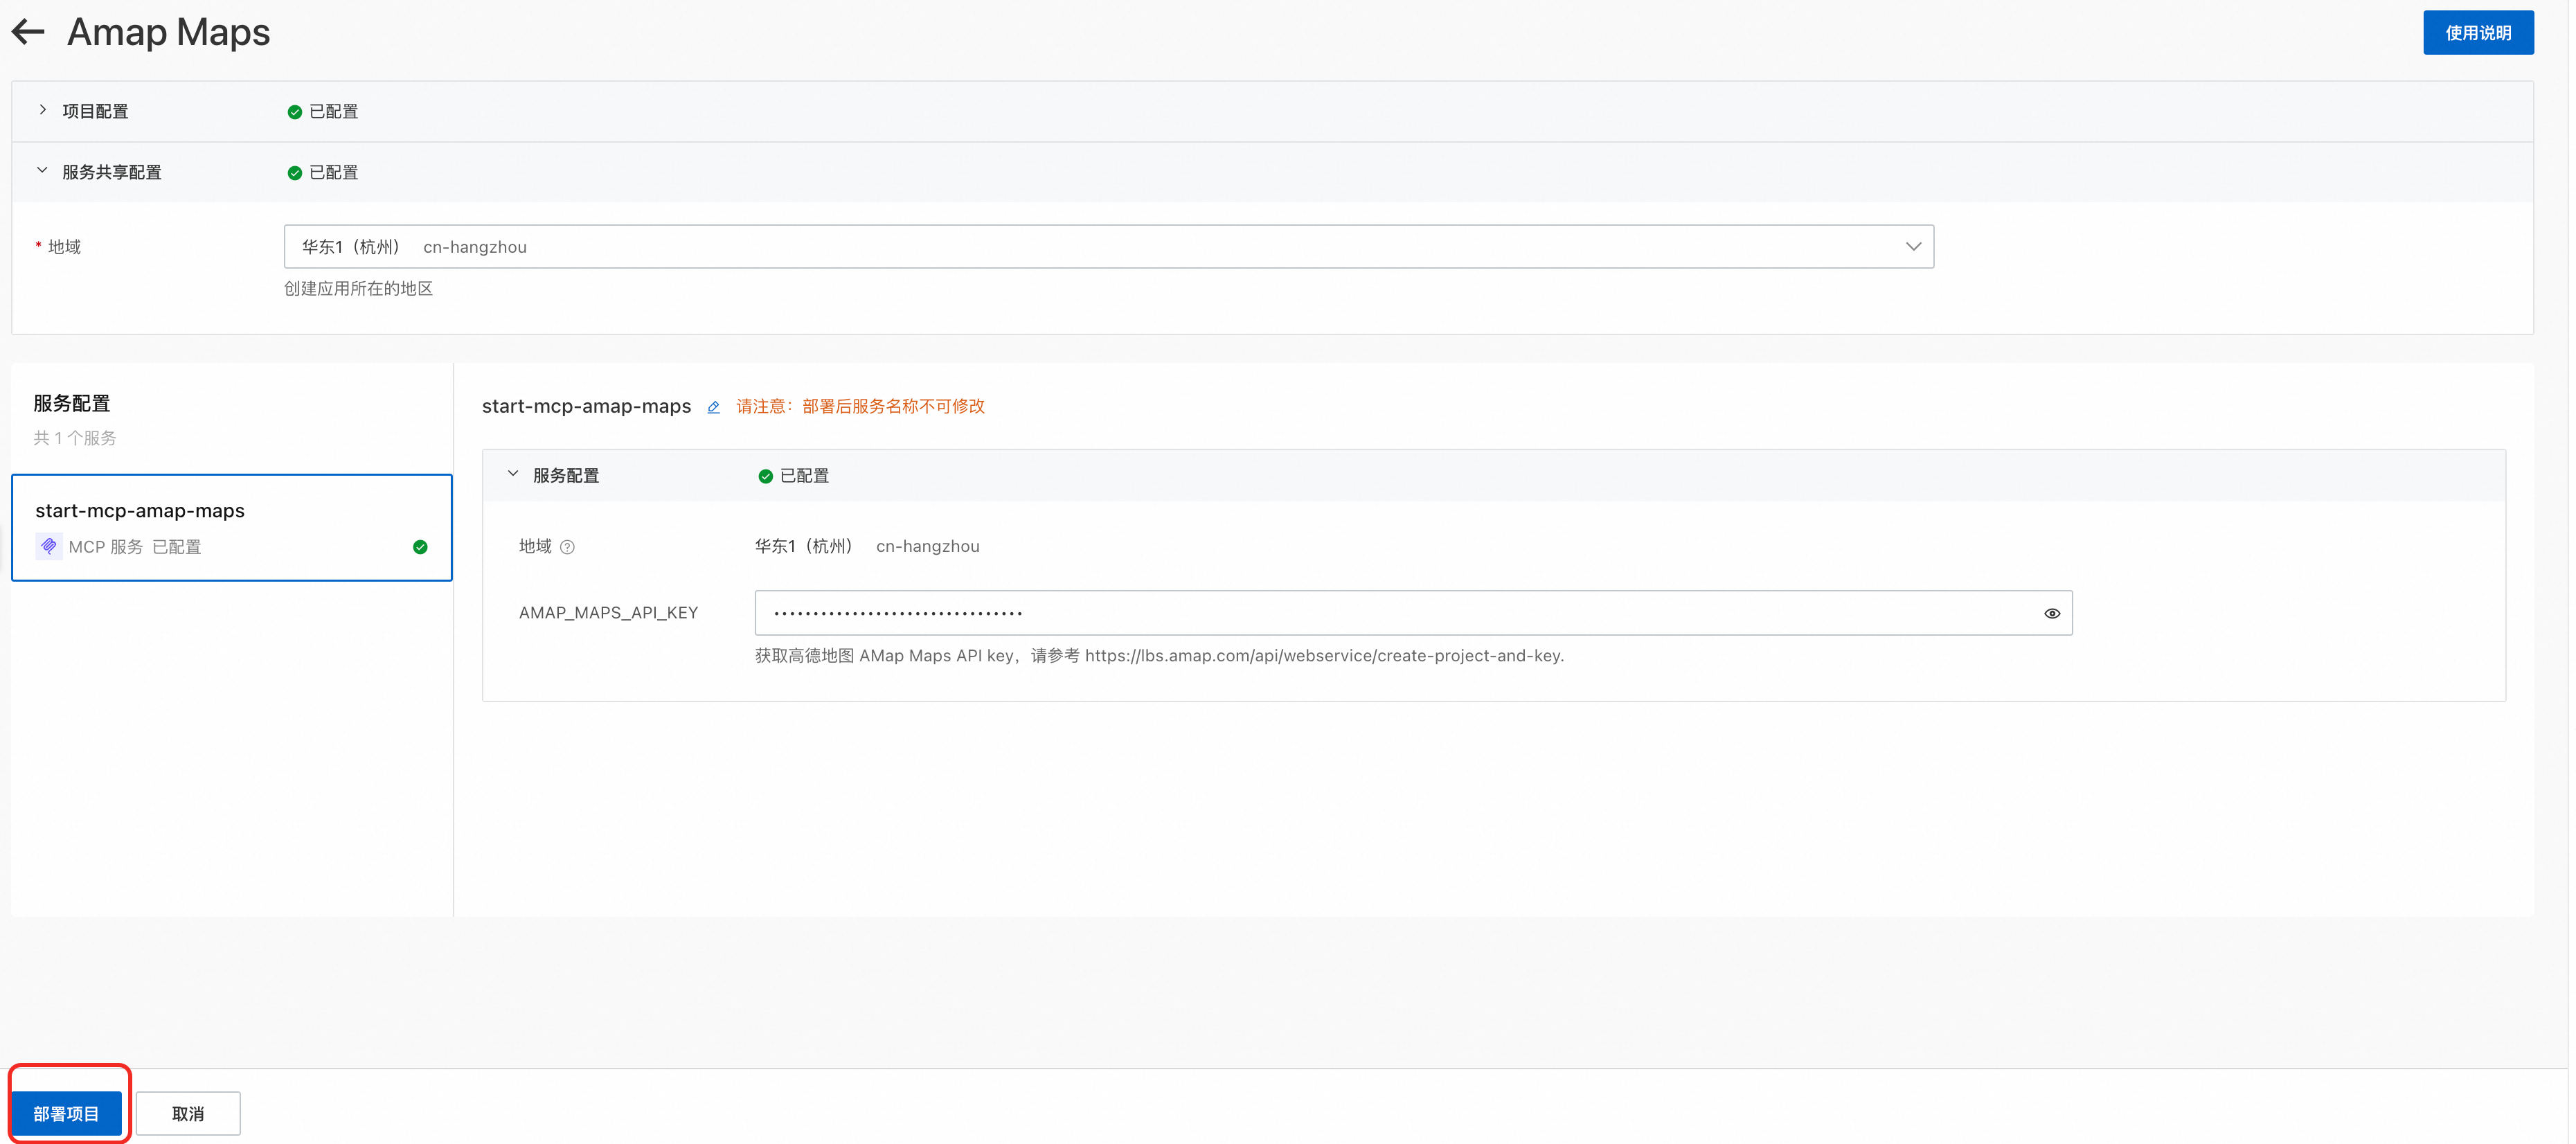Click the green status check beside 服务共享配置

click(294, 173)
